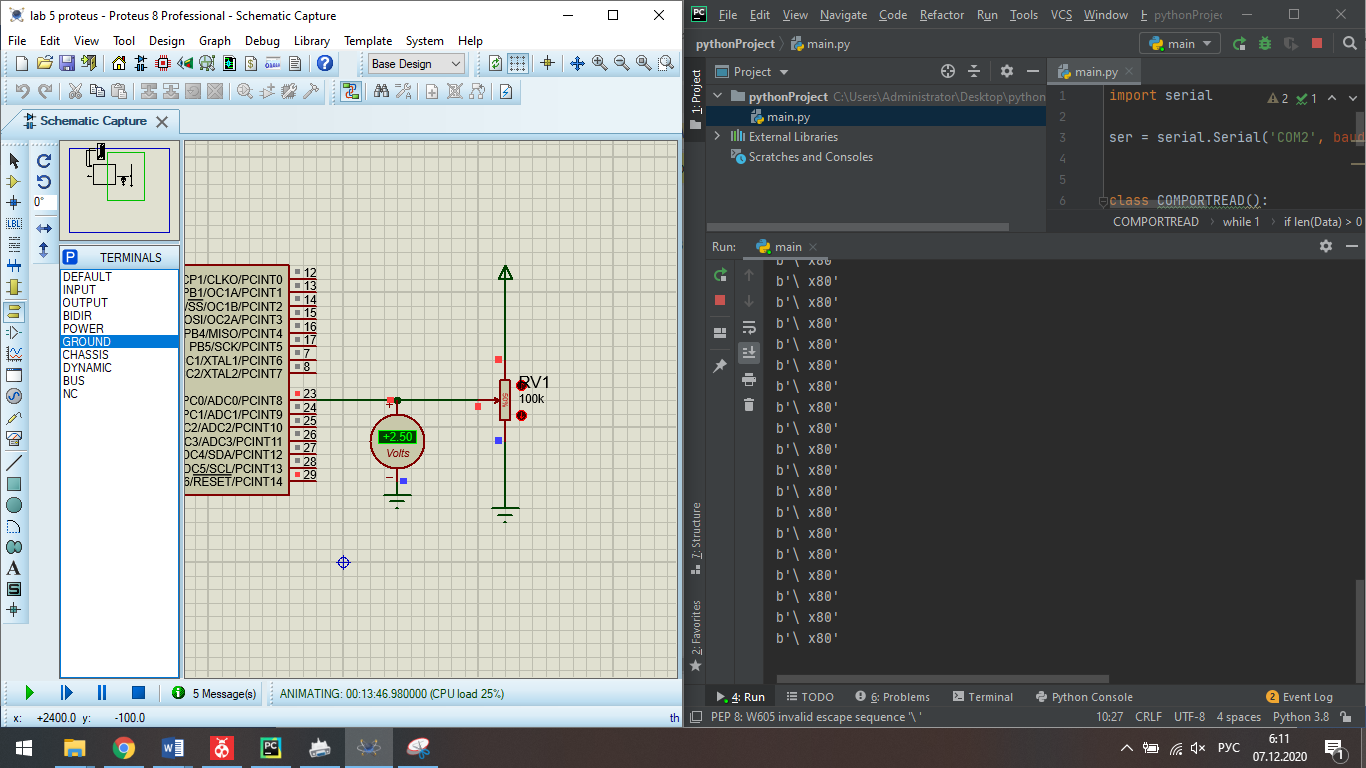Stop the Proteus simulation
This screenshot has width=1366, height=768.
tap(139, 692)
